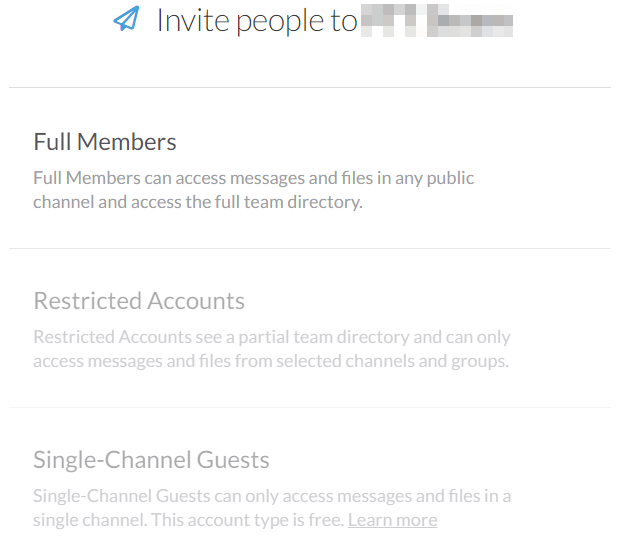Image resolution: width=619 pixels, height=556 pixels.
Task: Select the Full Members heading
Action: (105, 142)
